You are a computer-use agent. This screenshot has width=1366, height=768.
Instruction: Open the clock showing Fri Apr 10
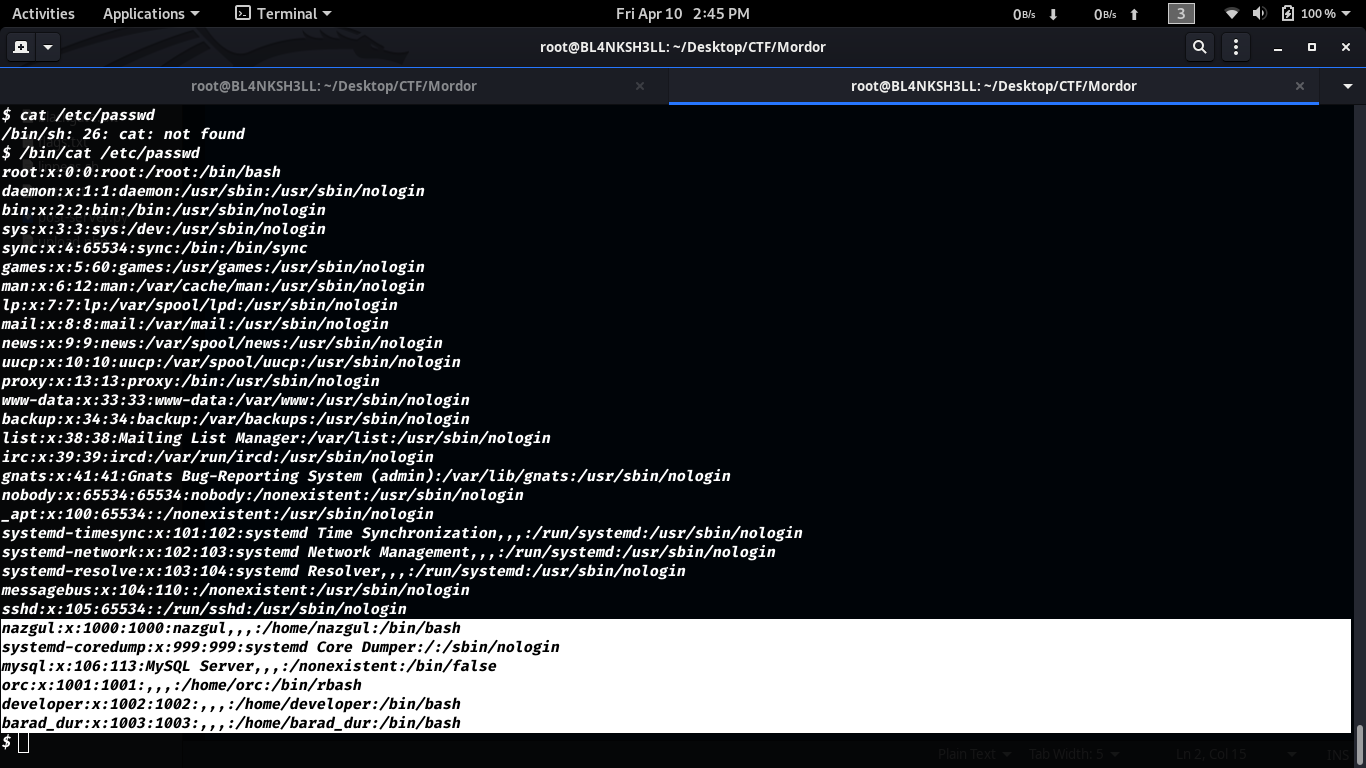pyautogui.click(x=682, y=14)
